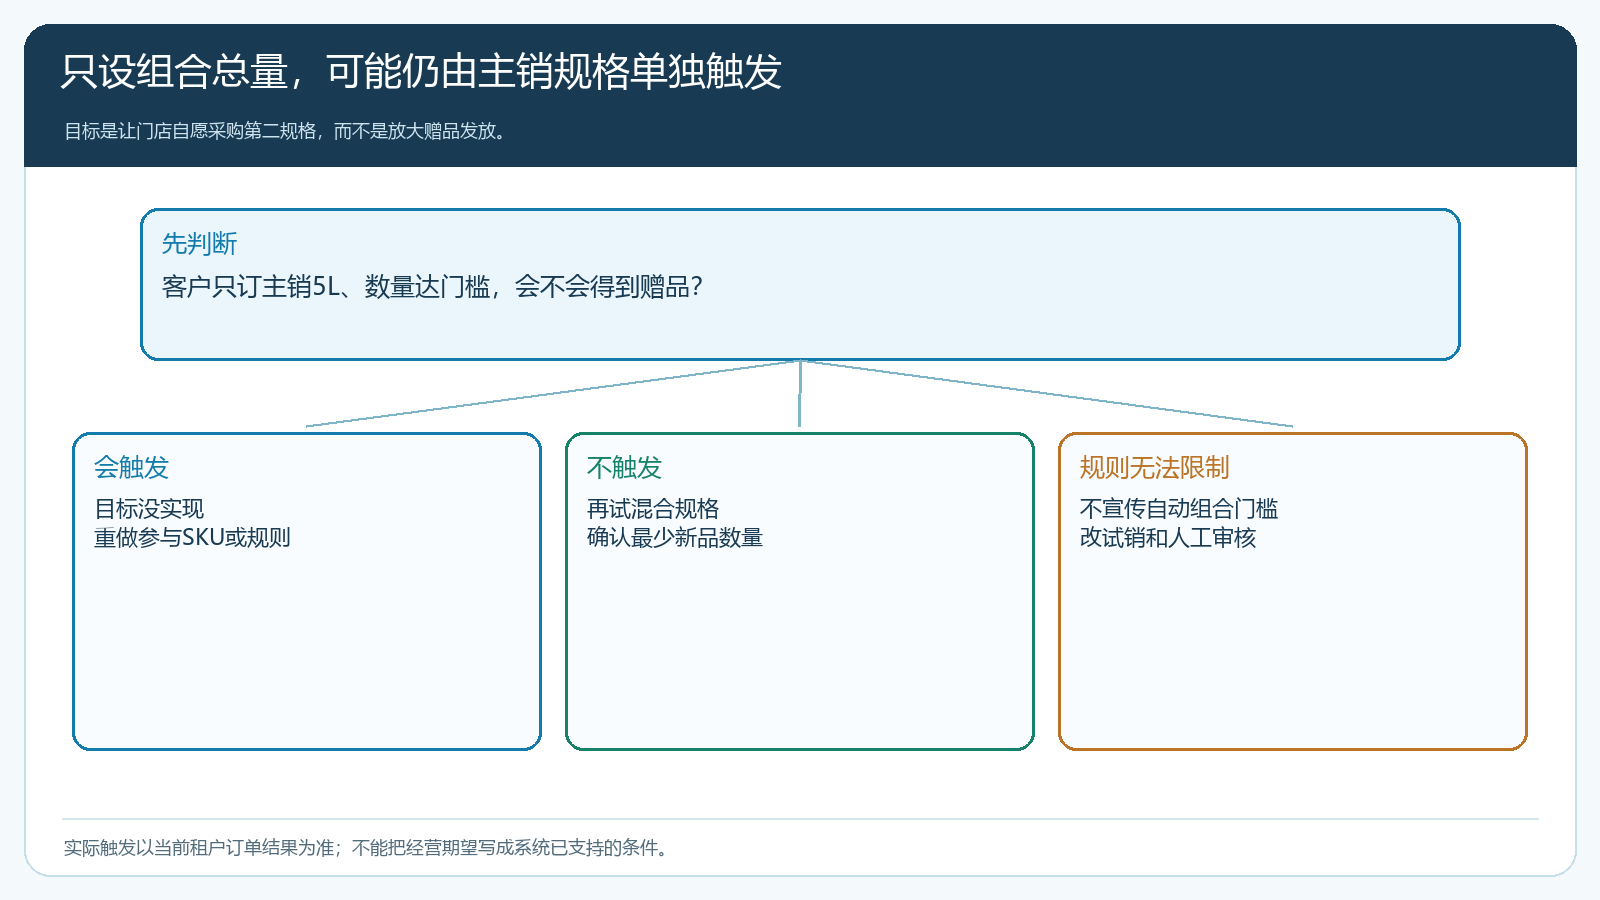Click the slide title about 组合总量
The height and width of the screenshot is (900, 1600).
point(421,72)
